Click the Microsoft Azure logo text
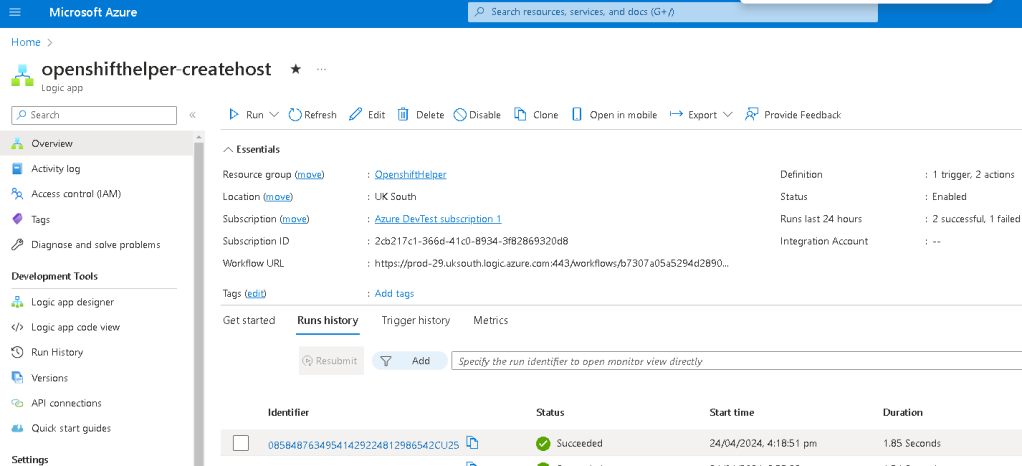The width and height of the screenshot is (1022, 466). click(93, 12)
